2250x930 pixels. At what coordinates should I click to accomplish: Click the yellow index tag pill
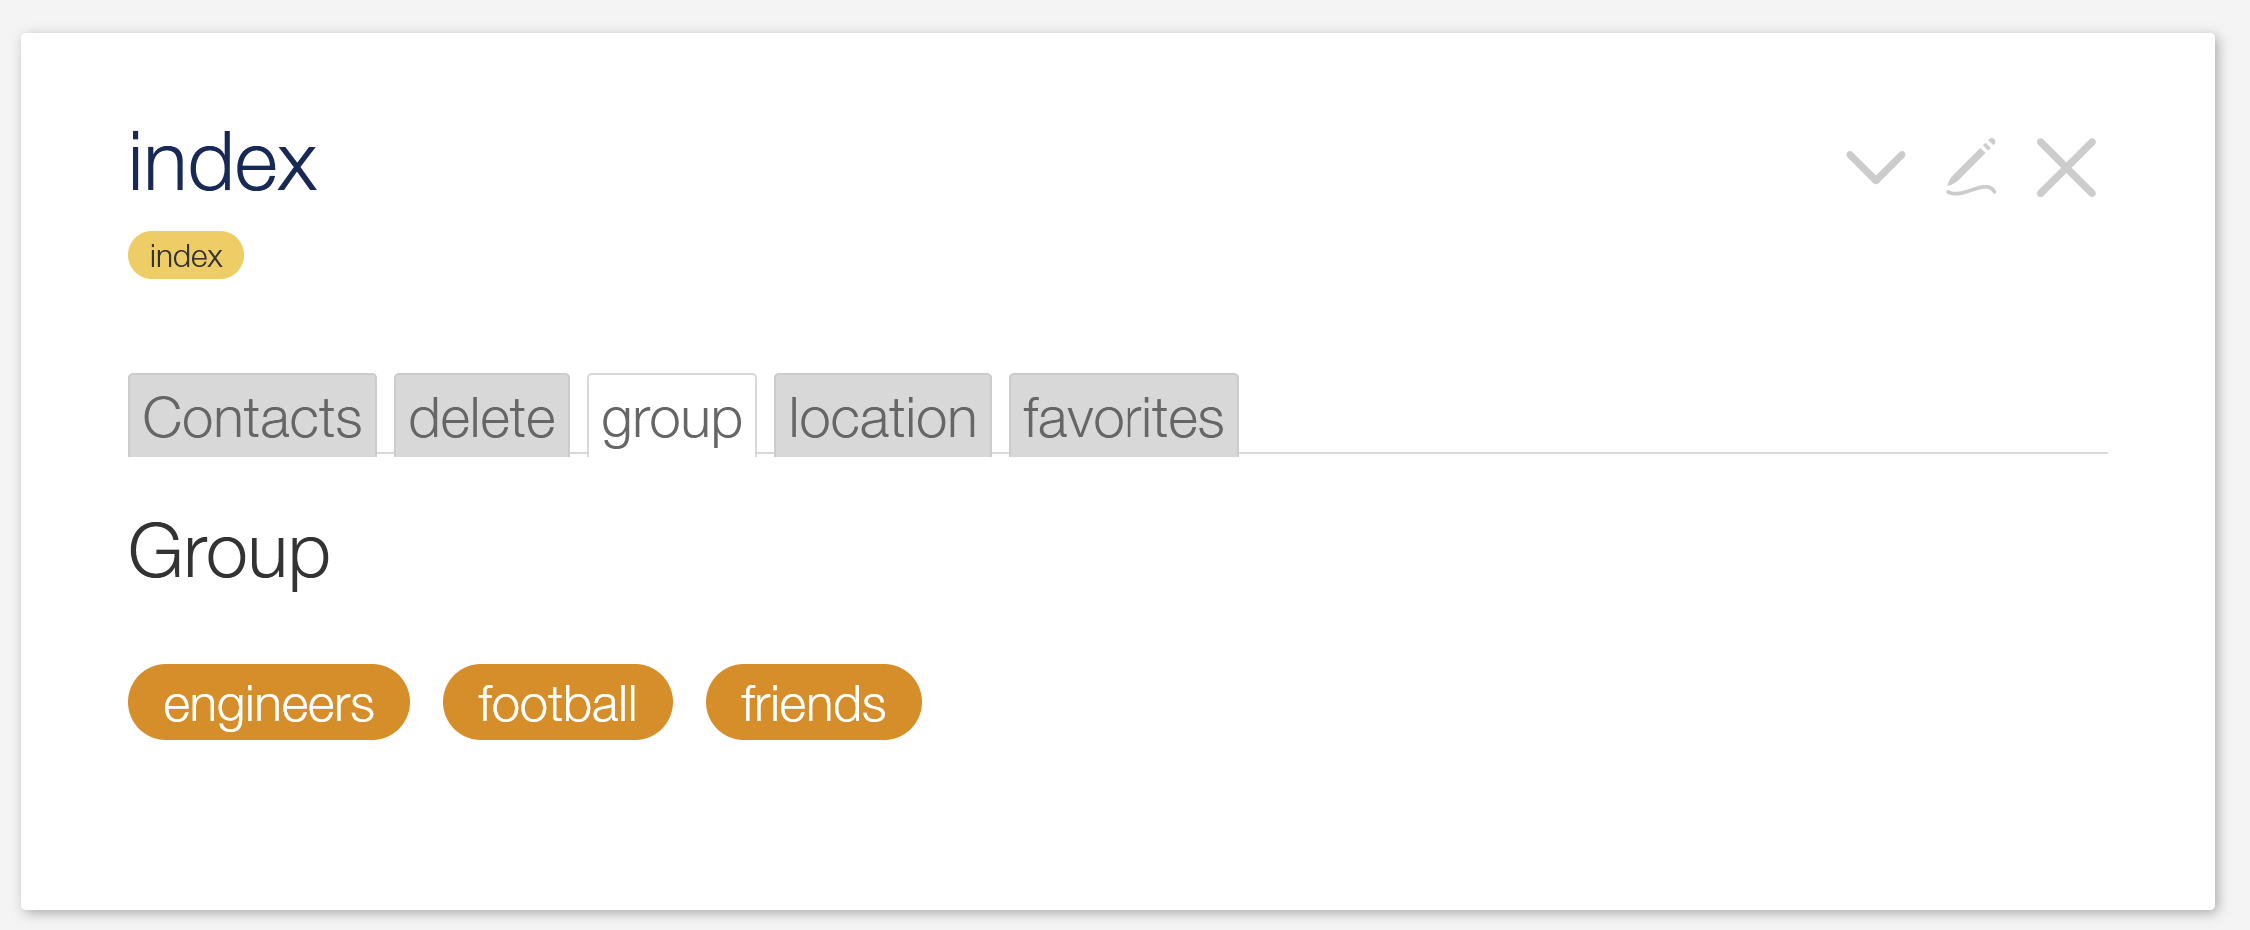pyautogui.click(x=186, y=255)
